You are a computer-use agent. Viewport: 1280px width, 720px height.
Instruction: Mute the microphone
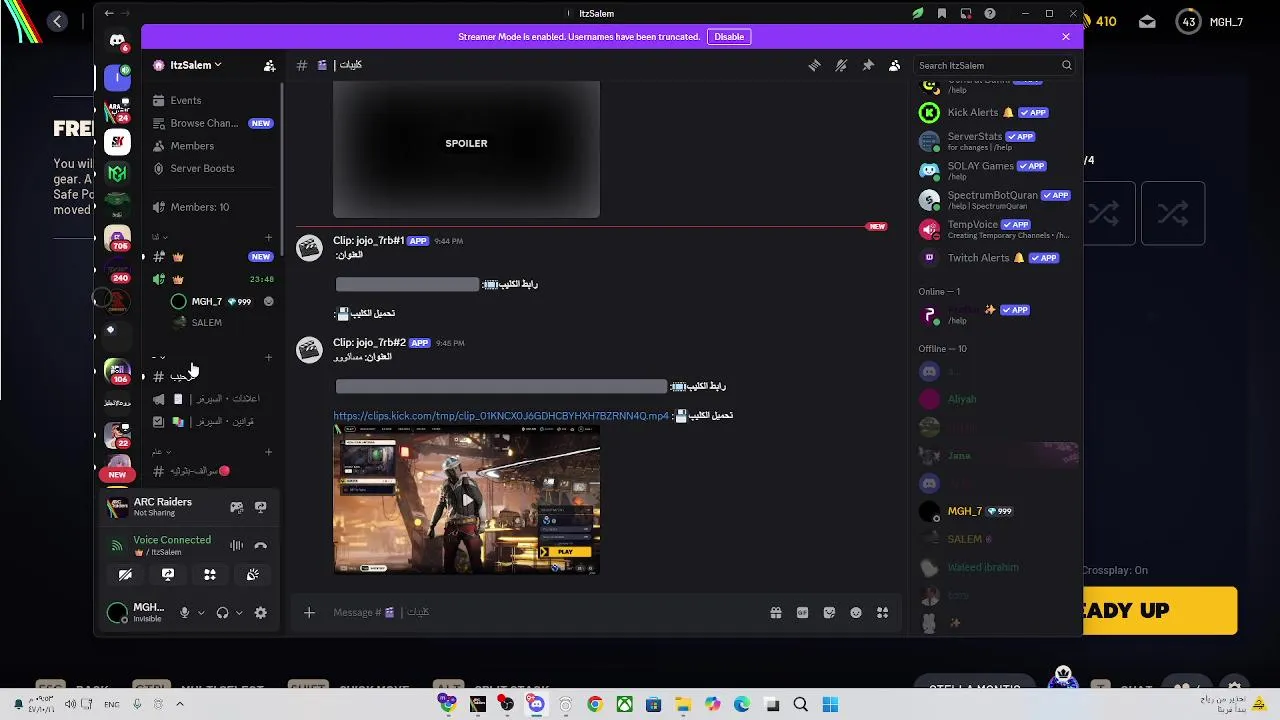[x=184, y=612]
